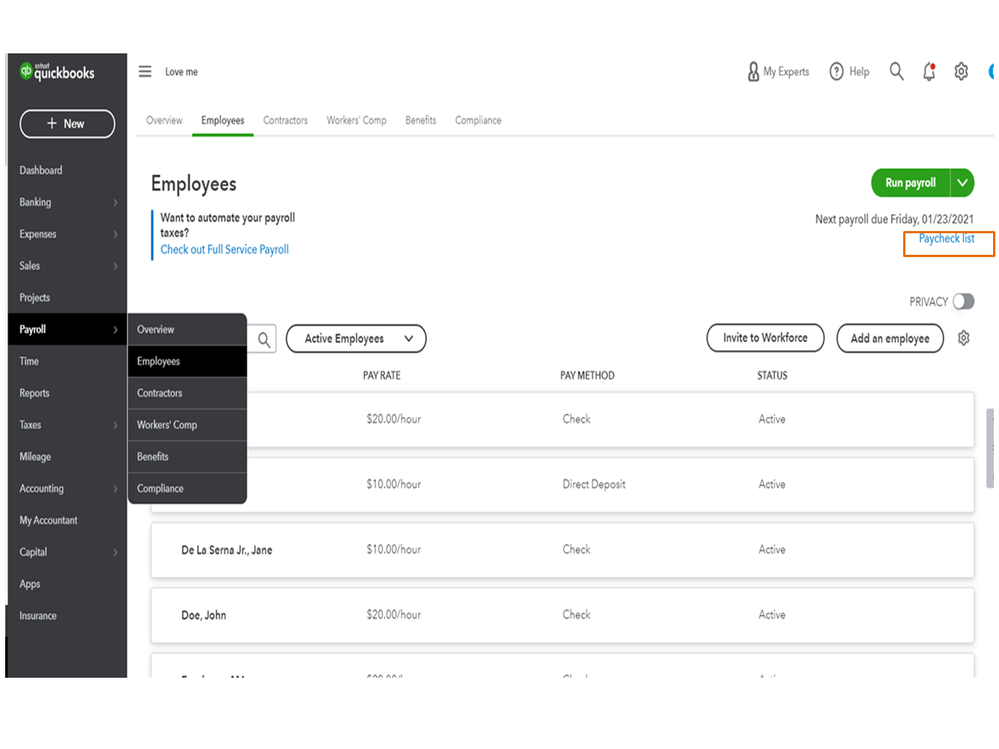Switch to the Contractors tab

[285, 120]
